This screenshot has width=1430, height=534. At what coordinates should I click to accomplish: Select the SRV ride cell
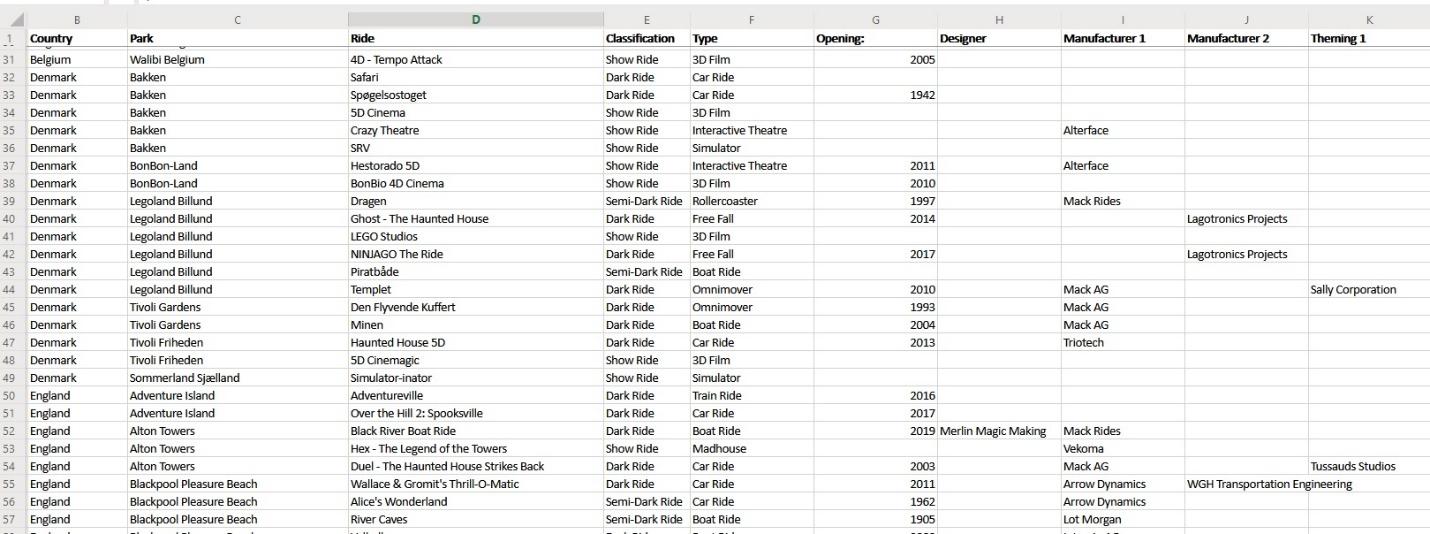(x=476, y=148)
